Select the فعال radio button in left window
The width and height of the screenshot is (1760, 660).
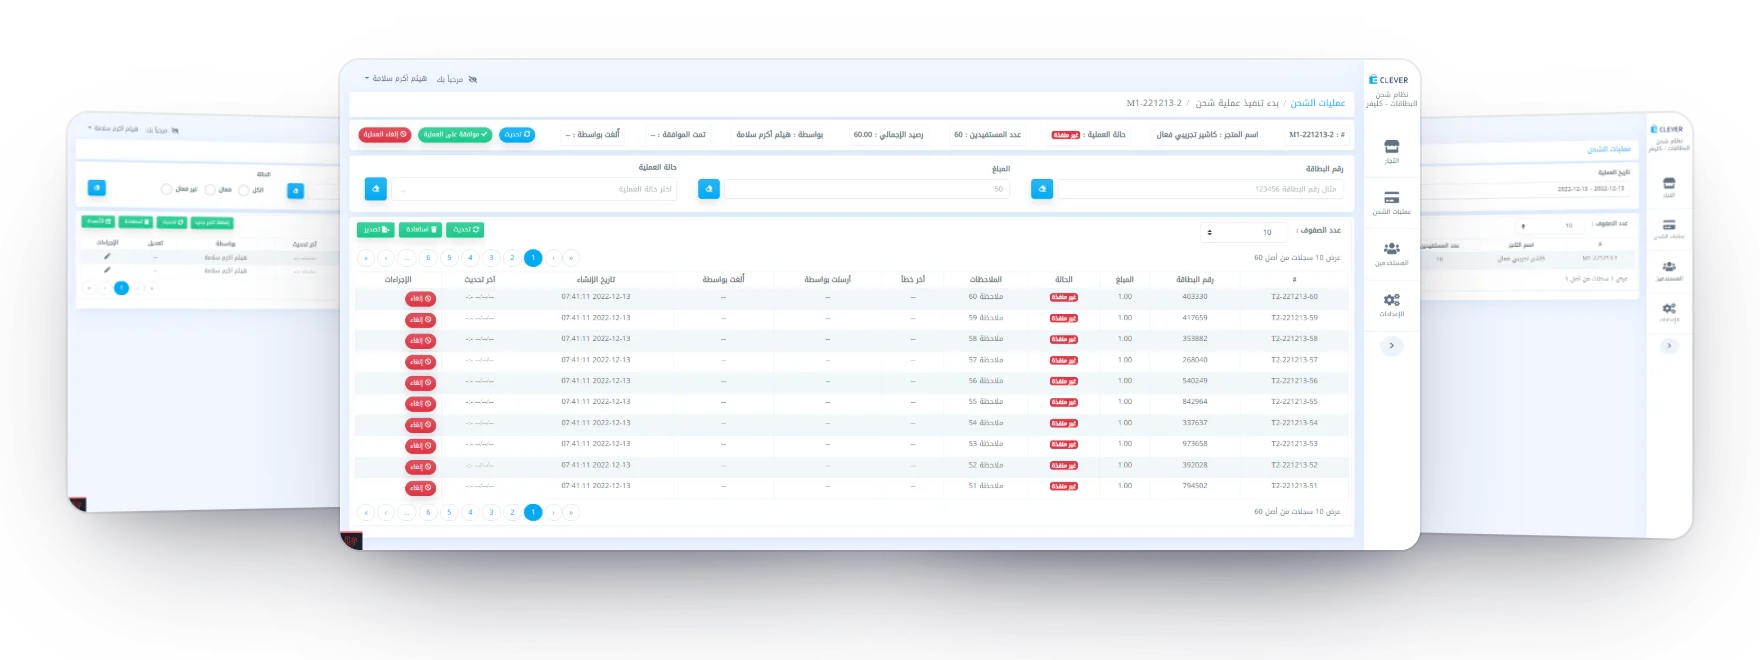(210, 189)
